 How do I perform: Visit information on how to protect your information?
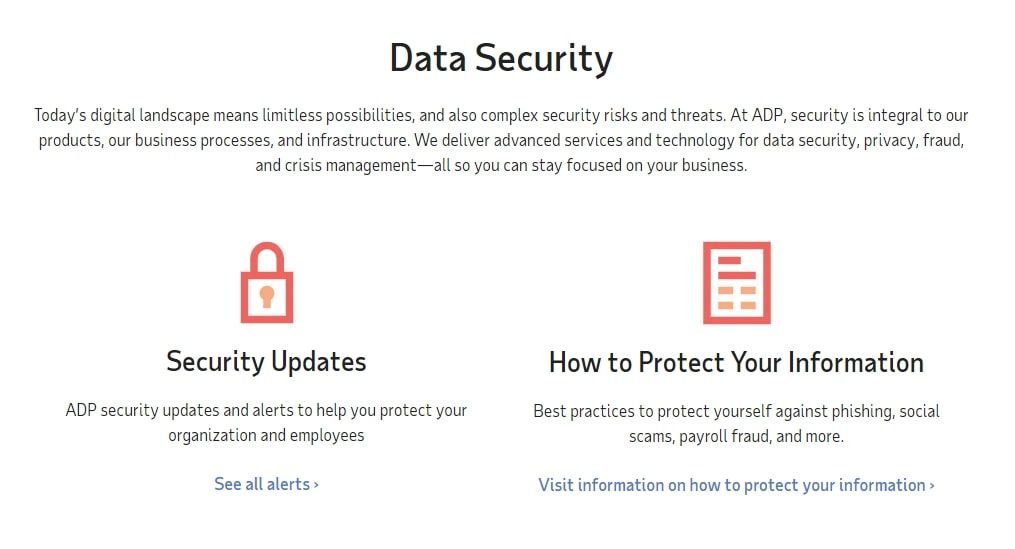click(x=732, y=485)
